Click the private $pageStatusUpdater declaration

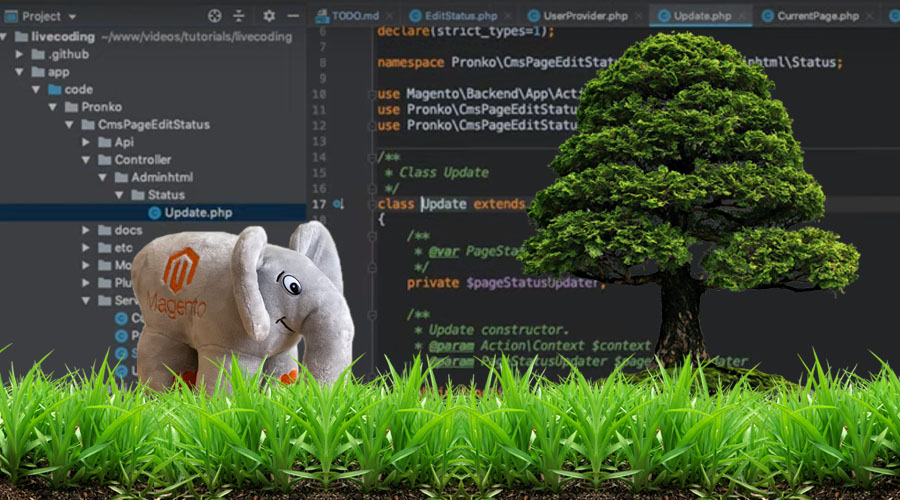click(x=505, y=283)
